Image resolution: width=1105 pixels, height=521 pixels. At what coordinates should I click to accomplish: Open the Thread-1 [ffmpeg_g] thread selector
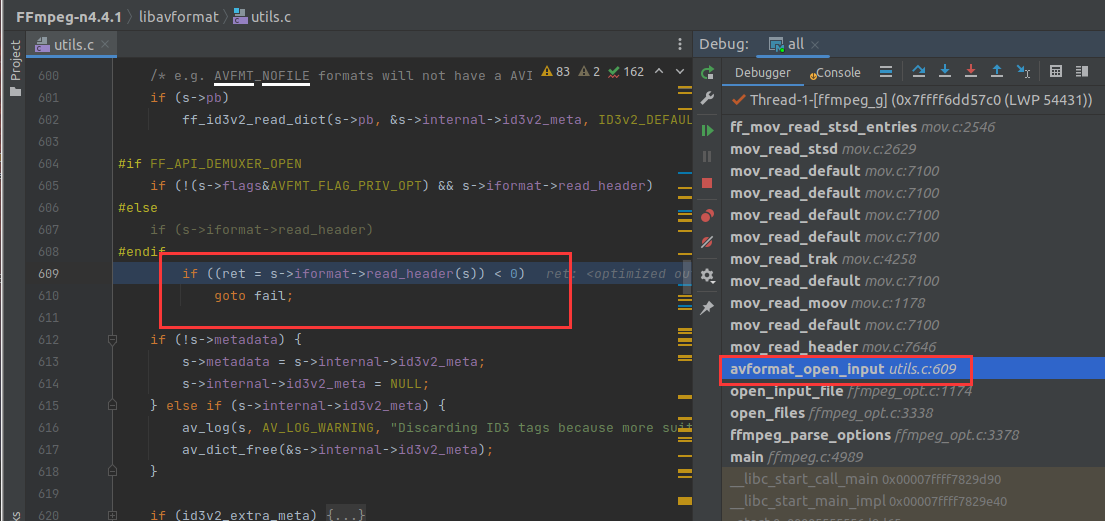point(913,100)
